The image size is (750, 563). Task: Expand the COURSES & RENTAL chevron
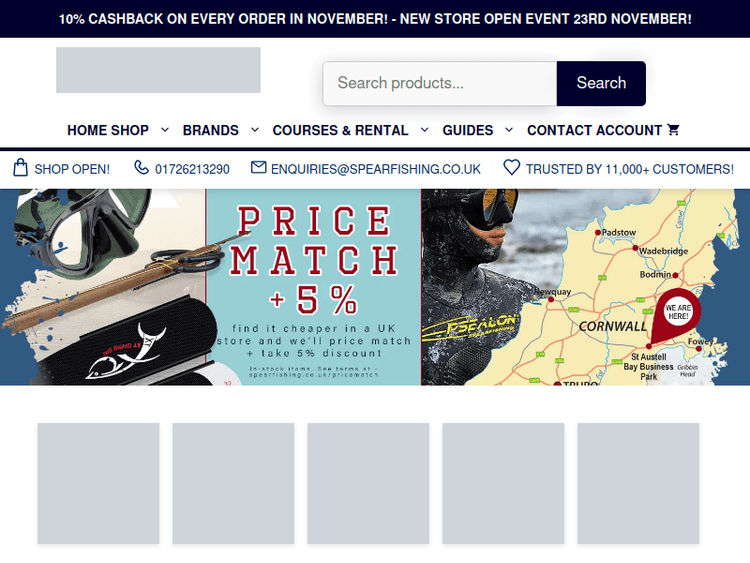(x=425, y=130)
